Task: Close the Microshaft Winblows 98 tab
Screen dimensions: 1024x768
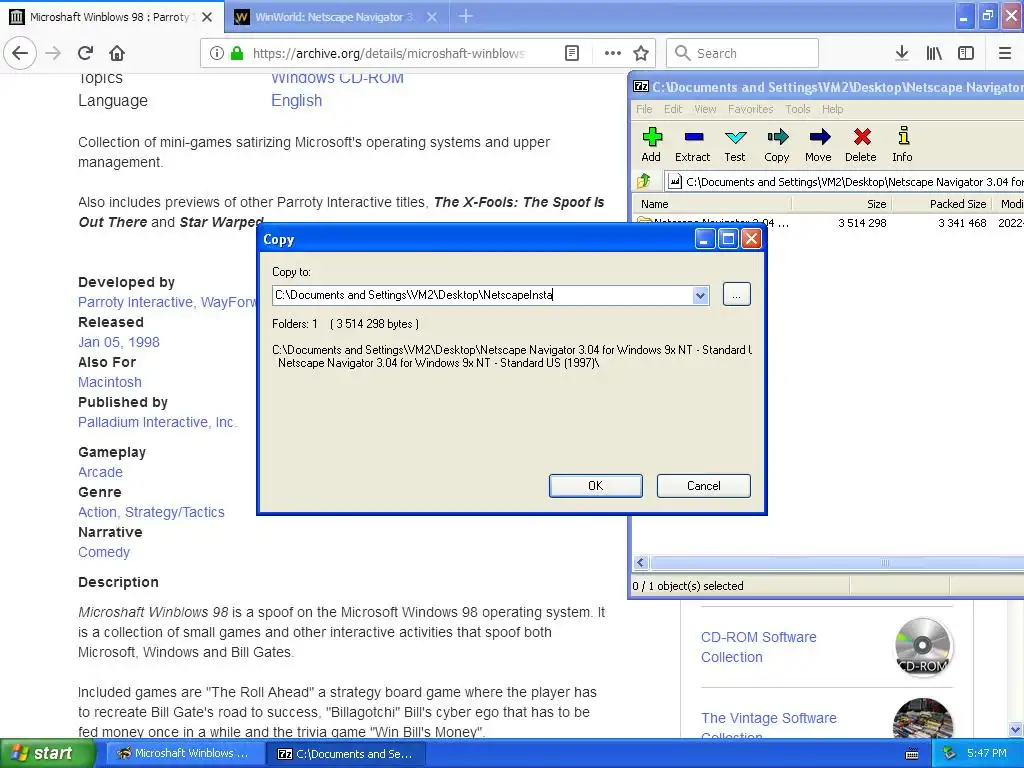Action: 207,17
